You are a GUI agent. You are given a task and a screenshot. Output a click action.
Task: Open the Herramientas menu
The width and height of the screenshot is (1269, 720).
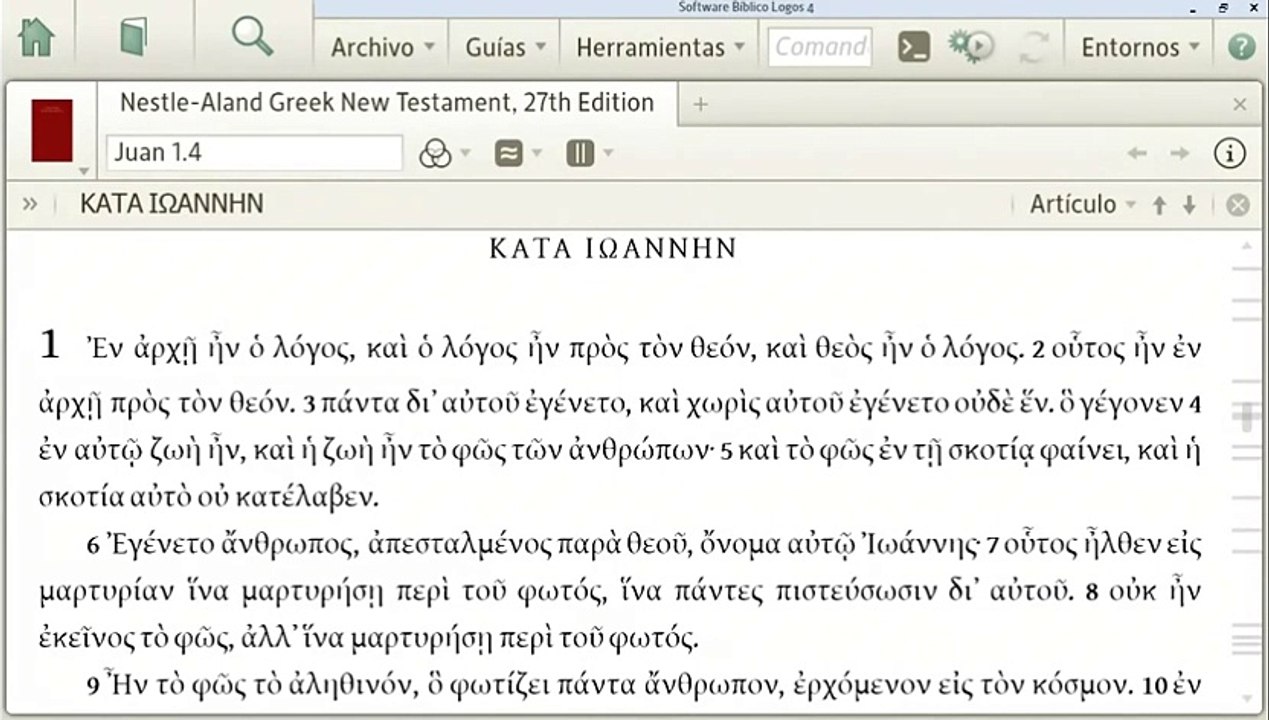point(661,47)
